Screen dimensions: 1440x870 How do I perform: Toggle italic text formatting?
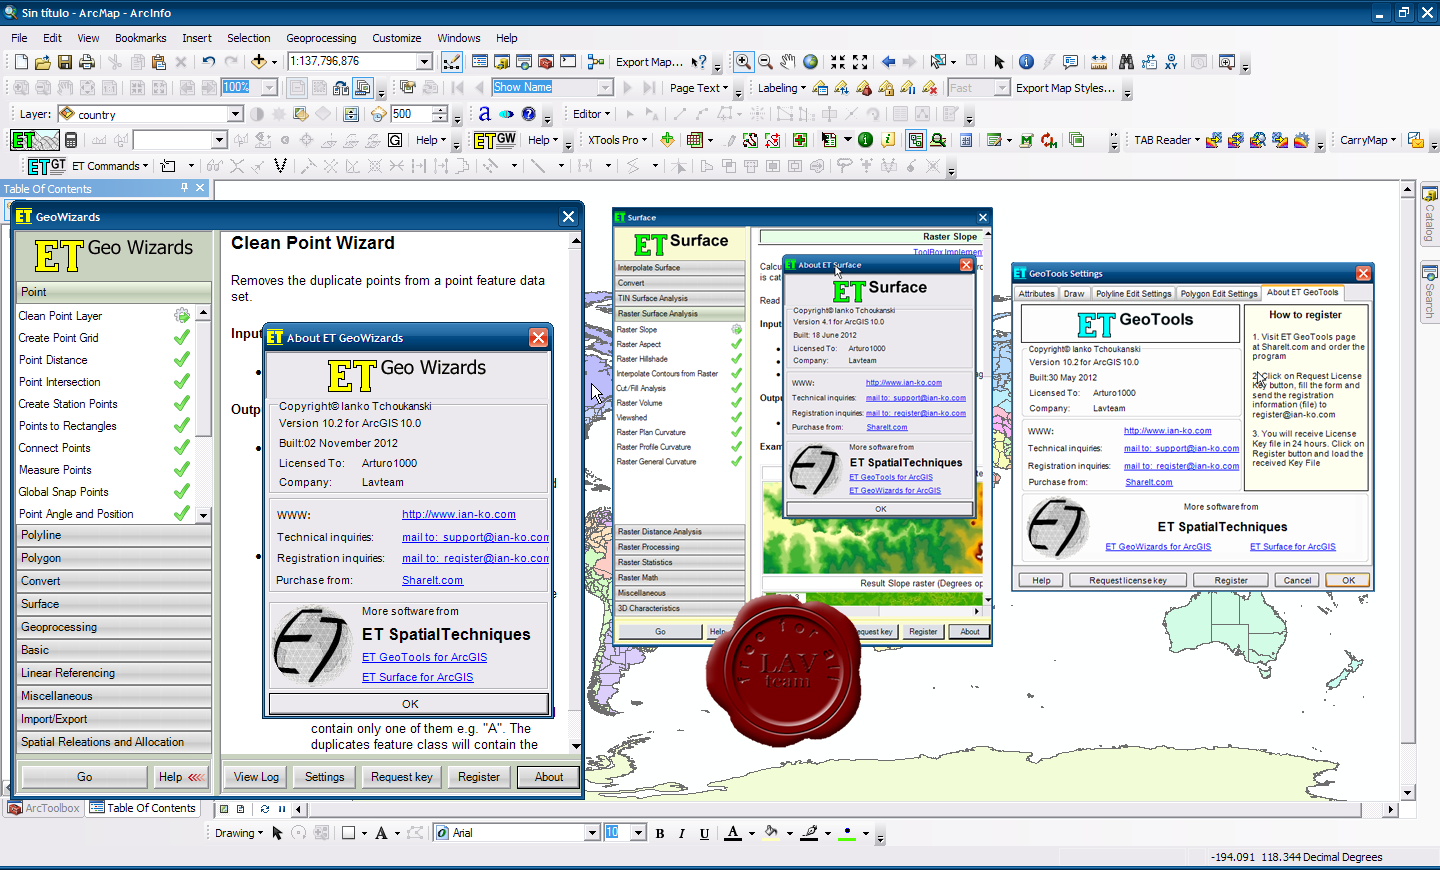(x=682, y=833)
